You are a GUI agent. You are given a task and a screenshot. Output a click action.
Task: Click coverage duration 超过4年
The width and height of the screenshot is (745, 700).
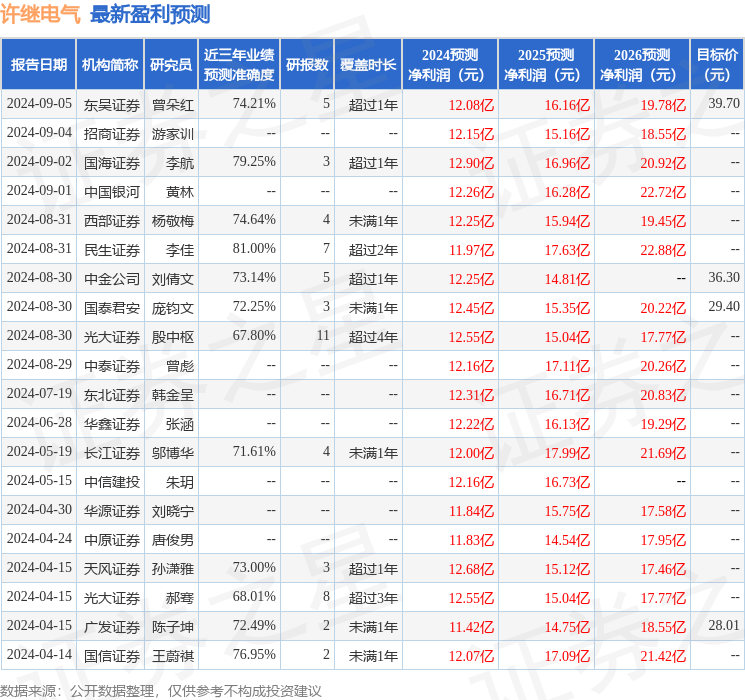[373, 337]
